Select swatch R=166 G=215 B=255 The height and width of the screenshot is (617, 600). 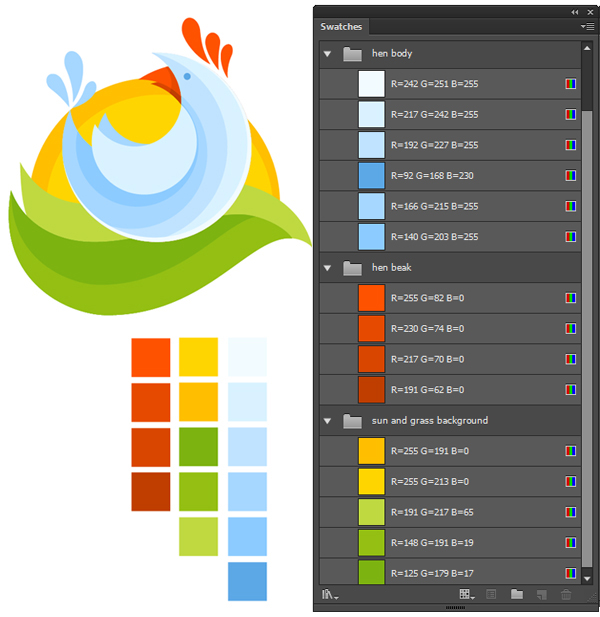371,206
